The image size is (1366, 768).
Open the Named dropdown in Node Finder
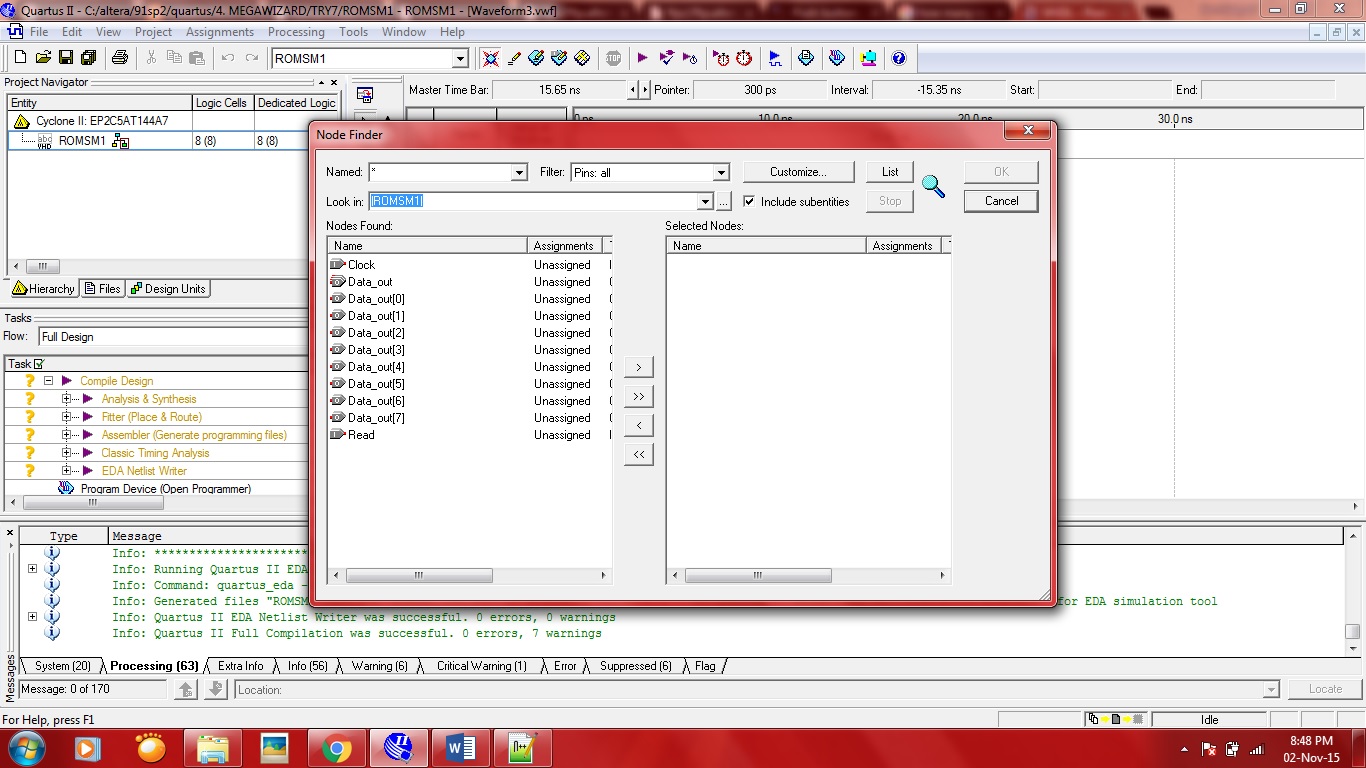click(x=518, y=173)
